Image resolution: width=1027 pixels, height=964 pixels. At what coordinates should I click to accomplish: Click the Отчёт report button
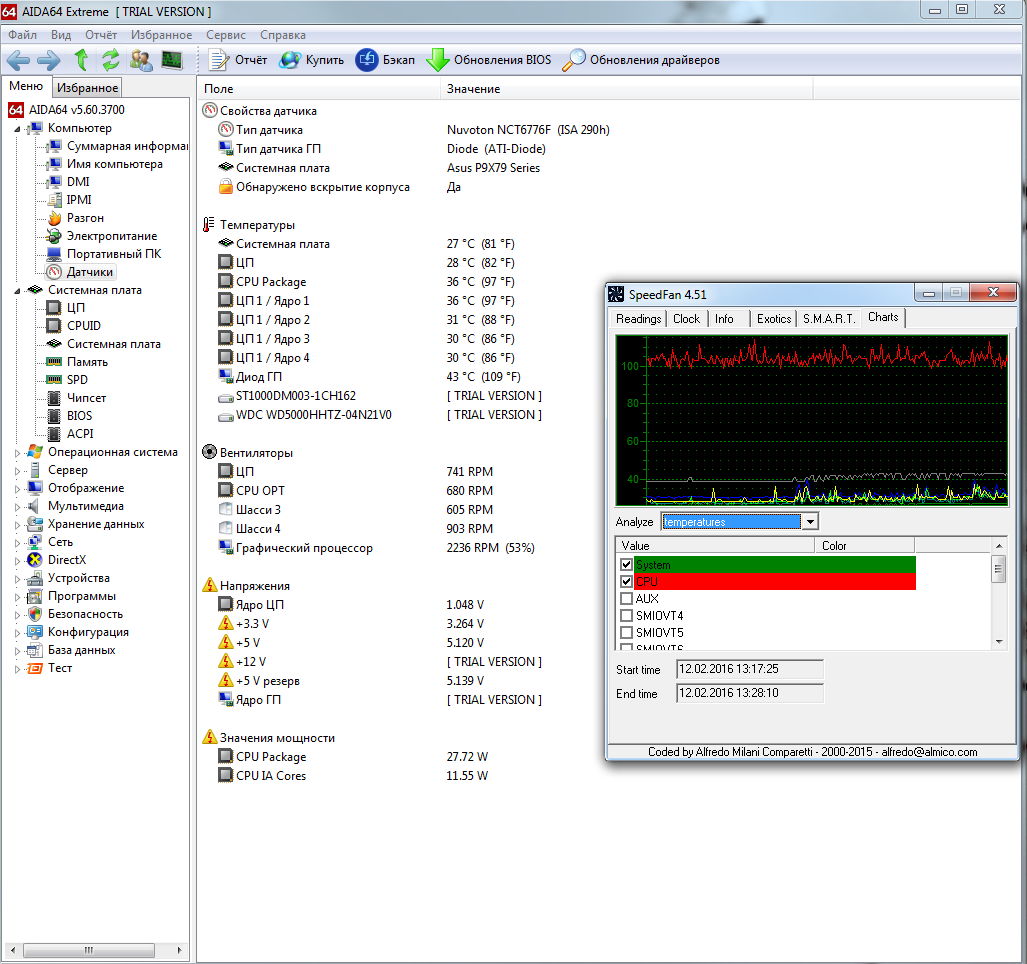[x=239, y=60]
